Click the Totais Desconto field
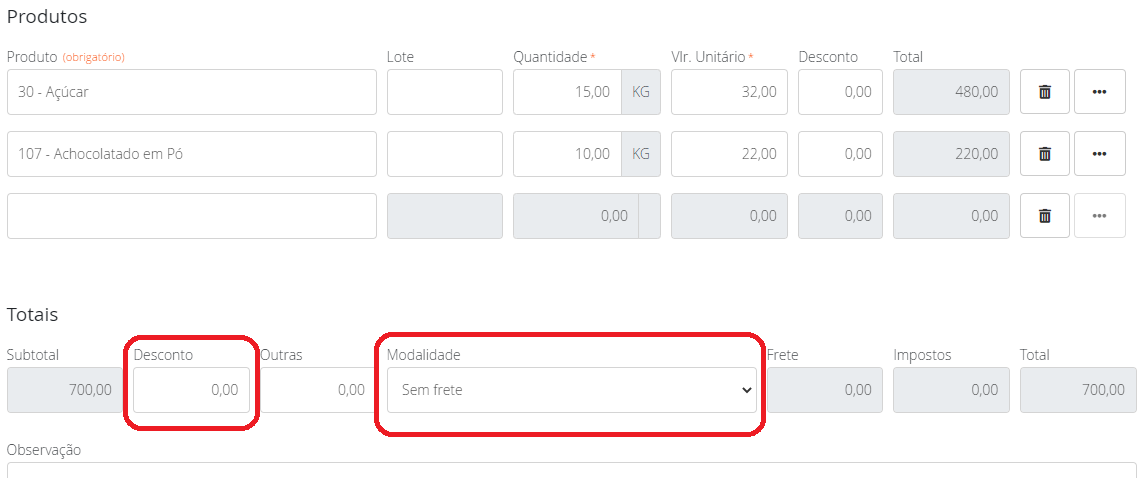The height and width of the screenshot is (478, 1146). click(191, 390)
